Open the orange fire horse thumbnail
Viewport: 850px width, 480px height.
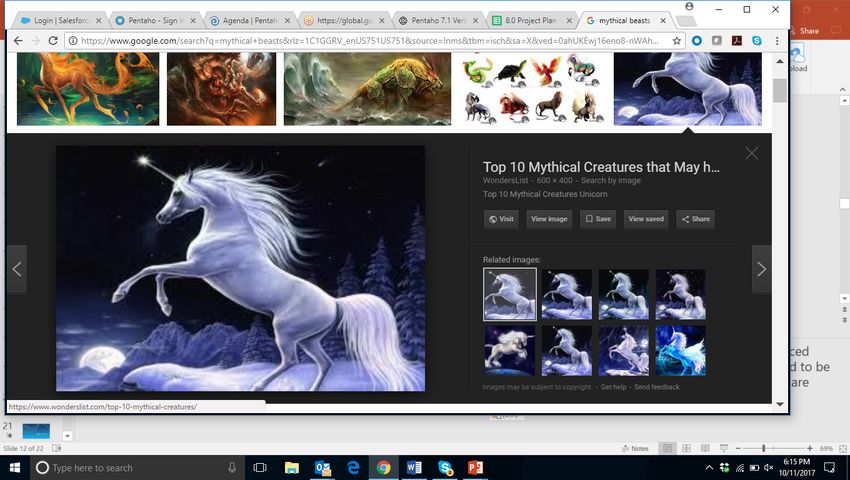(x=88, y=89)
